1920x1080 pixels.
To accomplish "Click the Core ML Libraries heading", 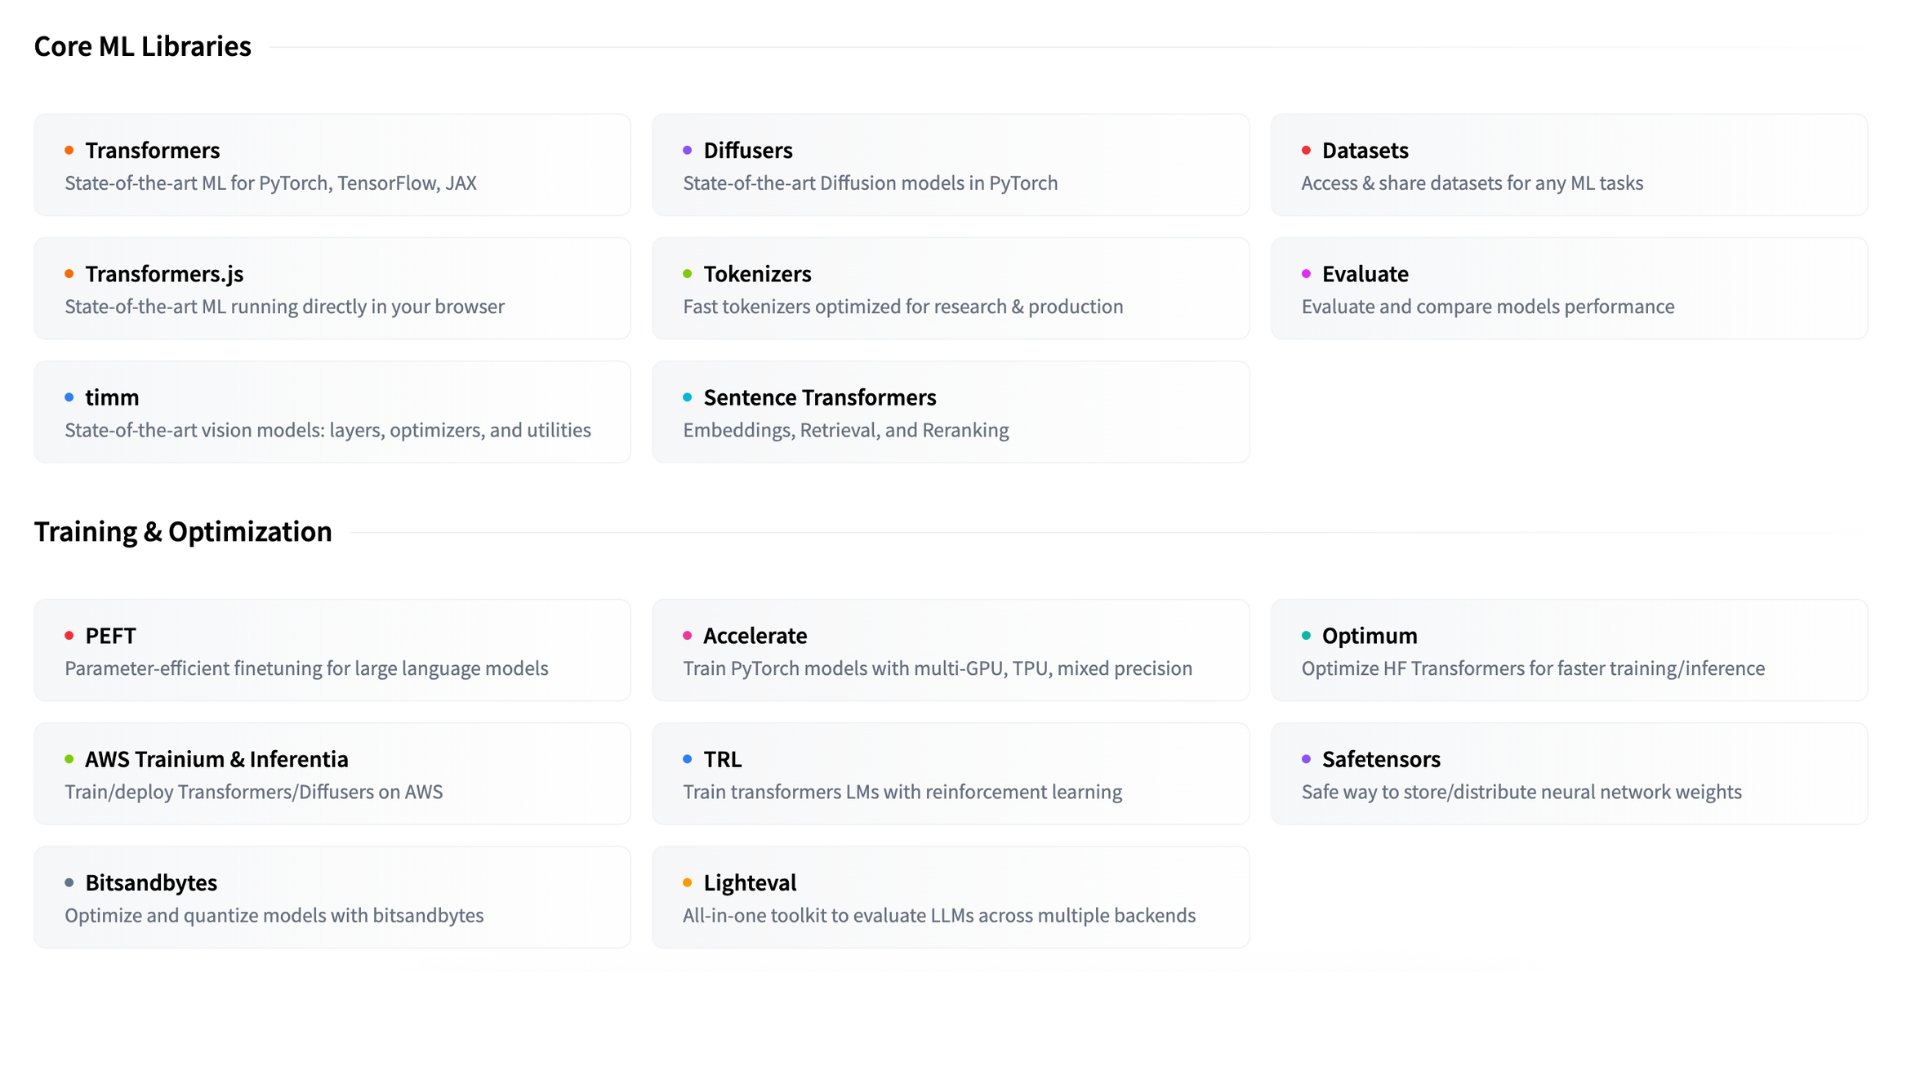I will [x=143, y=47].
